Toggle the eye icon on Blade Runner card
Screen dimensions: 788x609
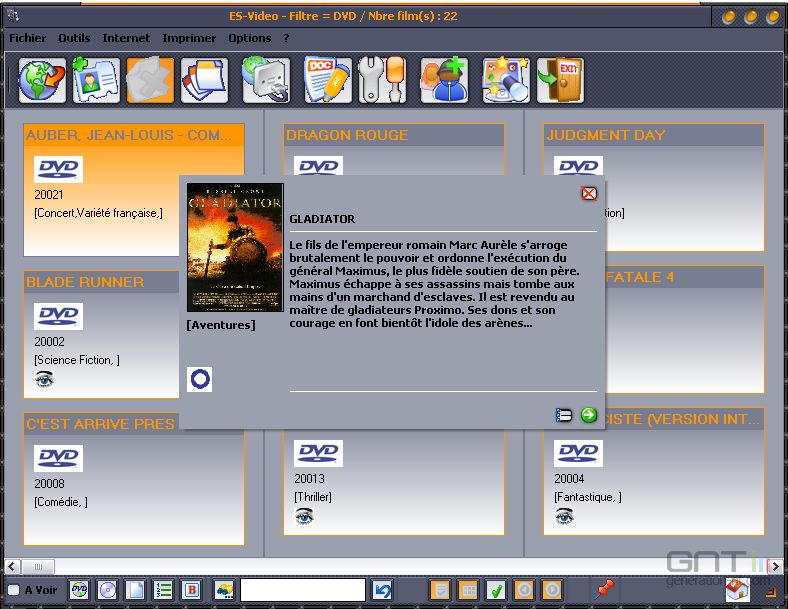click(x=44, y=379)
